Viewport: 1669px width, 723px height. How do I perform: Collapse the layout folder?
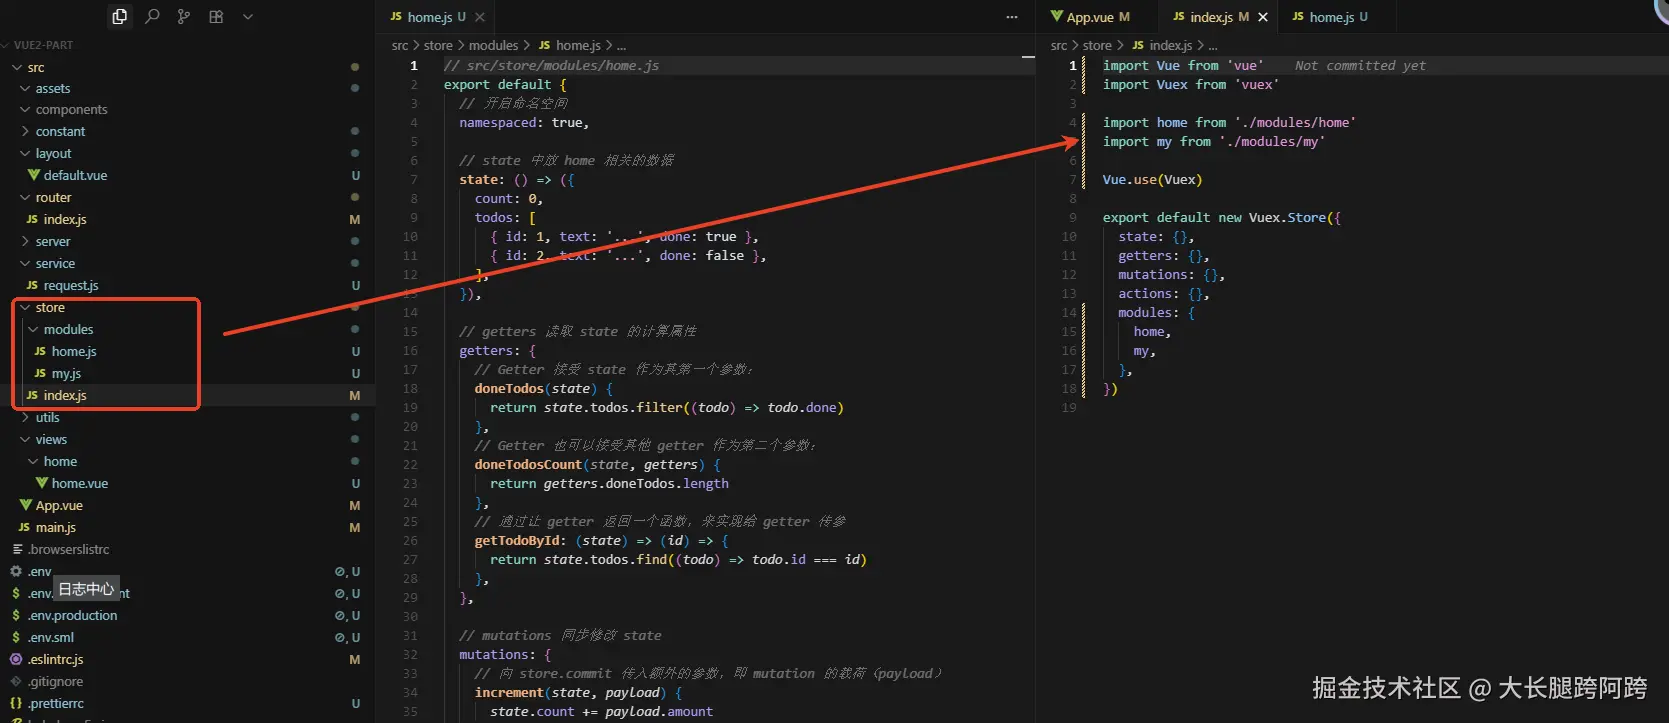(x=53, y=153)
